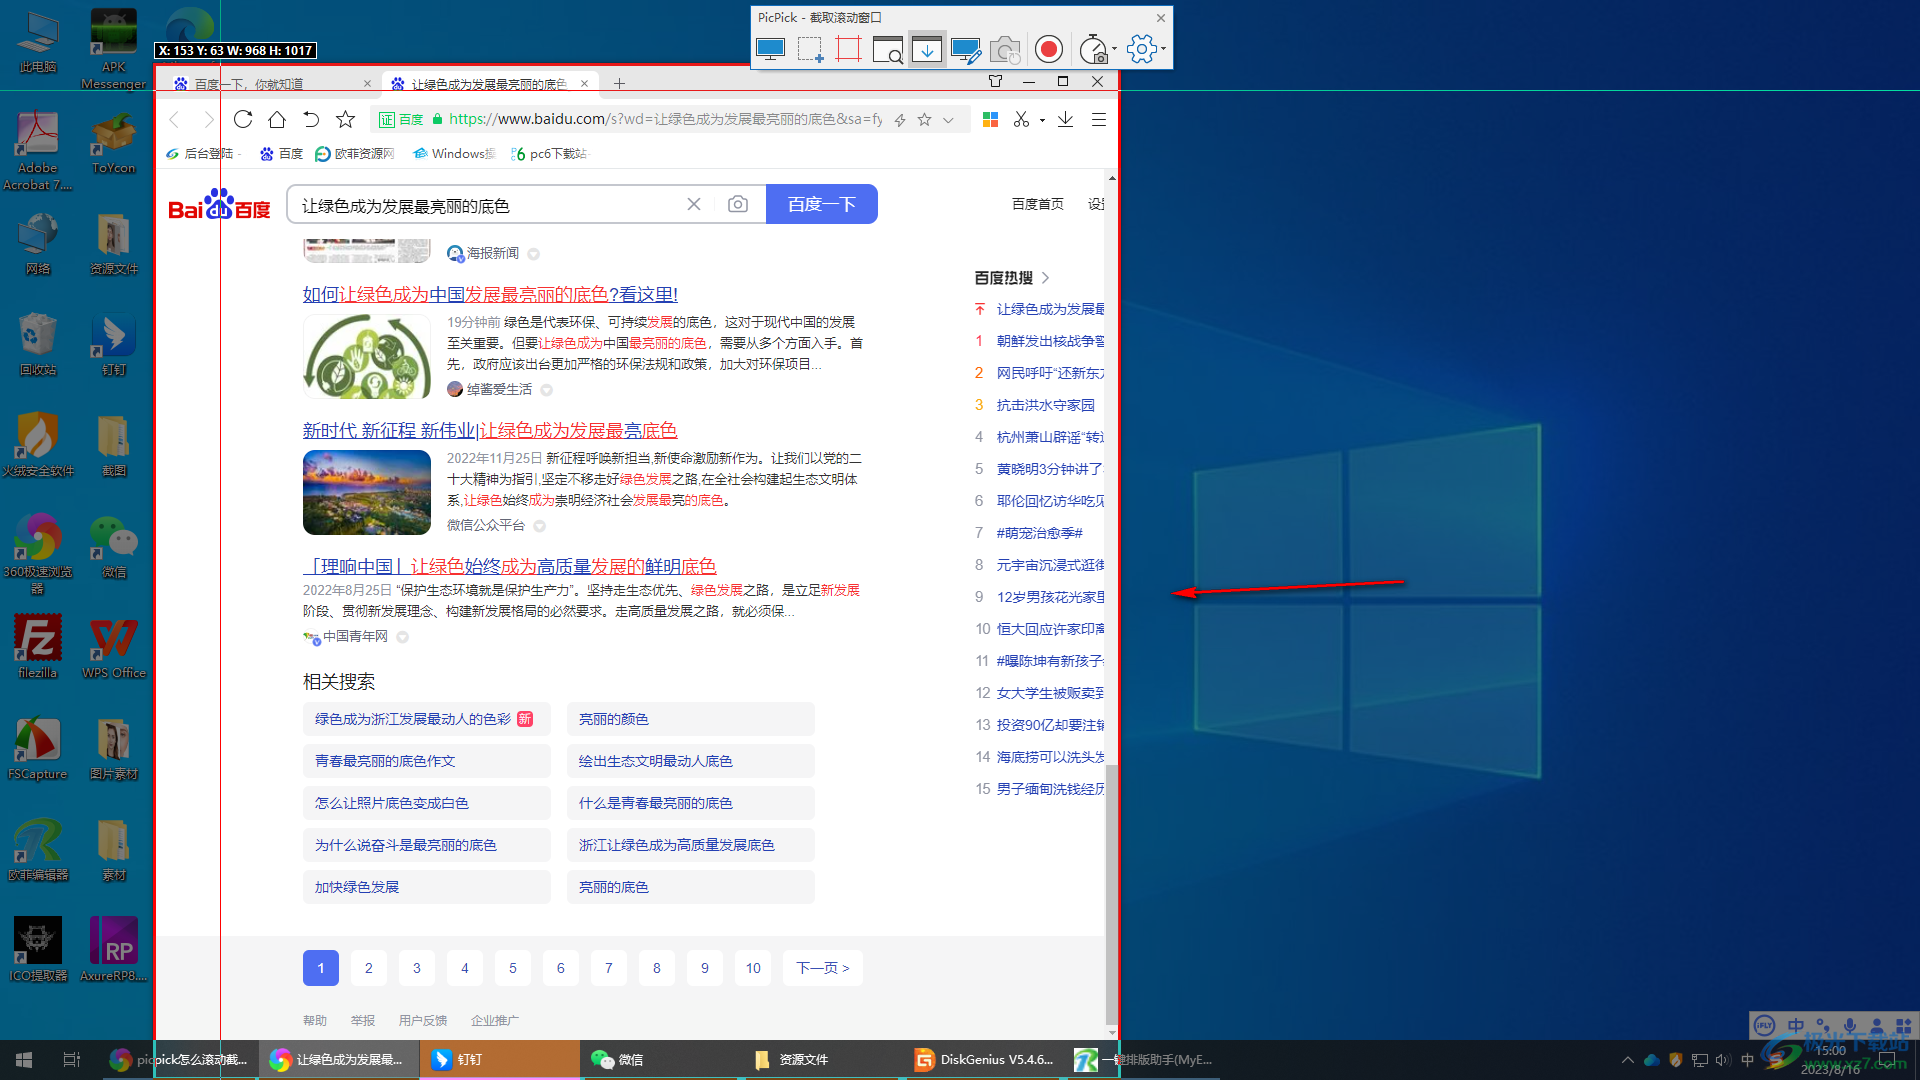The height and width of the screenshot is (1080, 1920).
Task: Open 钉钉 in taskbar
Action: (499, 1060)
